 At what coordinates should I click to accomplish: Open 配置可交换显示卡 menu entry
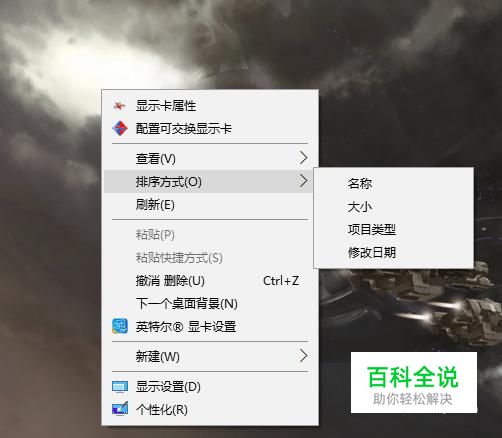pyautogui.click(x=210, y=129)
